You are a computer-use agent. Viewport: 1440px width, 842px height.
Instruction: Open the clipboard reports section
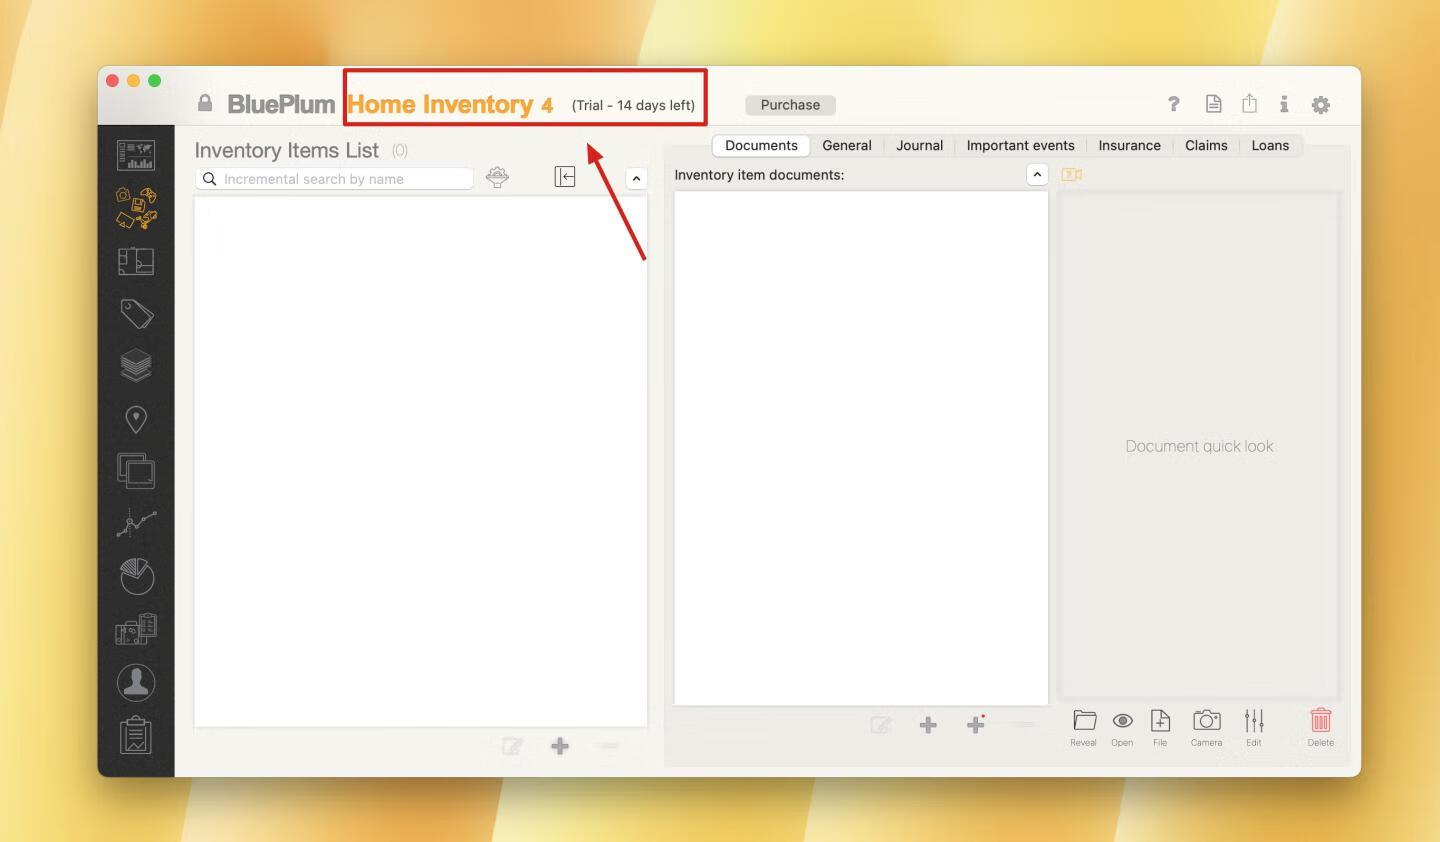136,735
